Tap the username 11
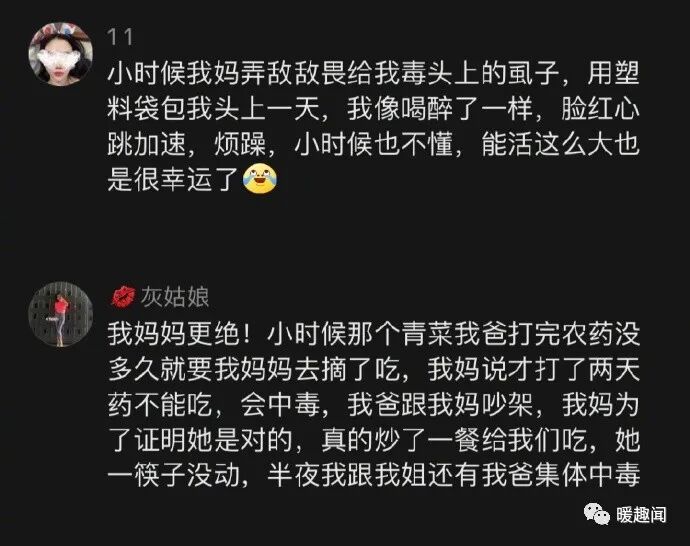The height and width of the screenshot is (546, 690). click(x=120, y=37)
